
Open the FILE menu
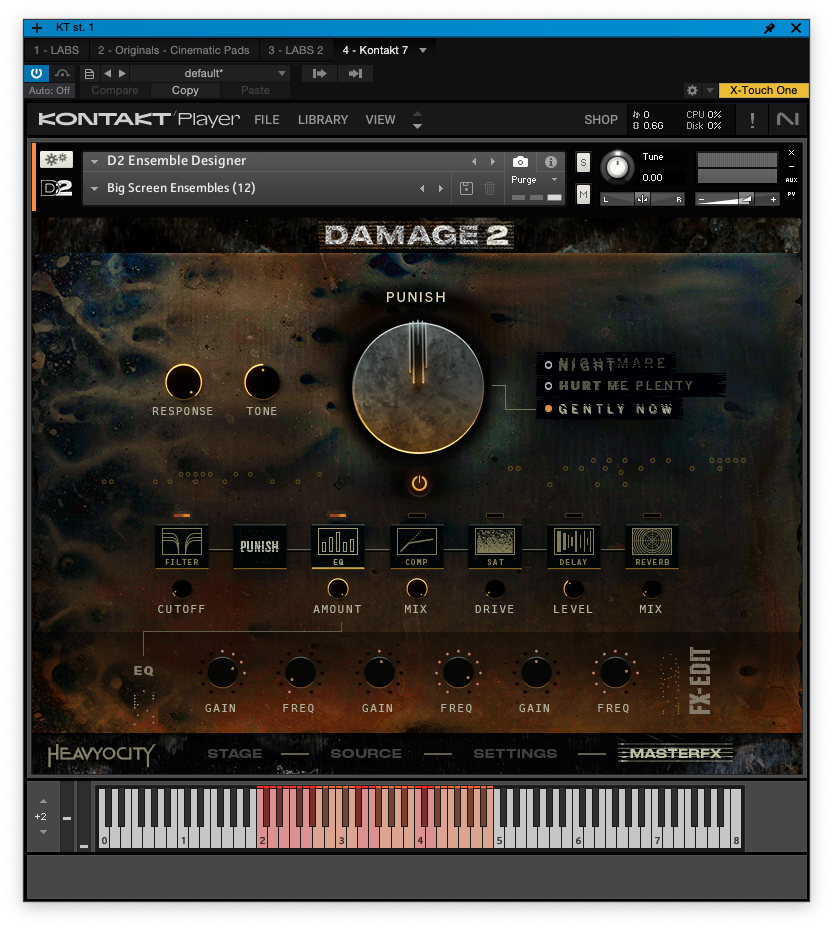[x=267, y=120]
